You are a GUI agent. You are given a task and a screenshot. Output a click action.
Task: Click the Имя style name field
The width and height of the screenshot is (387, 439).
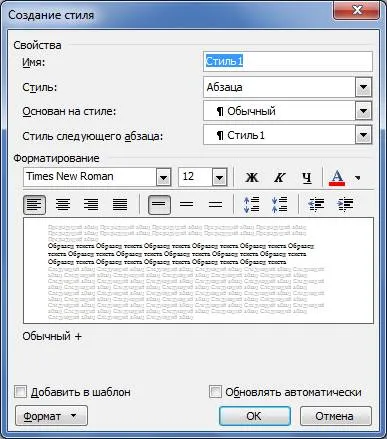(288, 61)
